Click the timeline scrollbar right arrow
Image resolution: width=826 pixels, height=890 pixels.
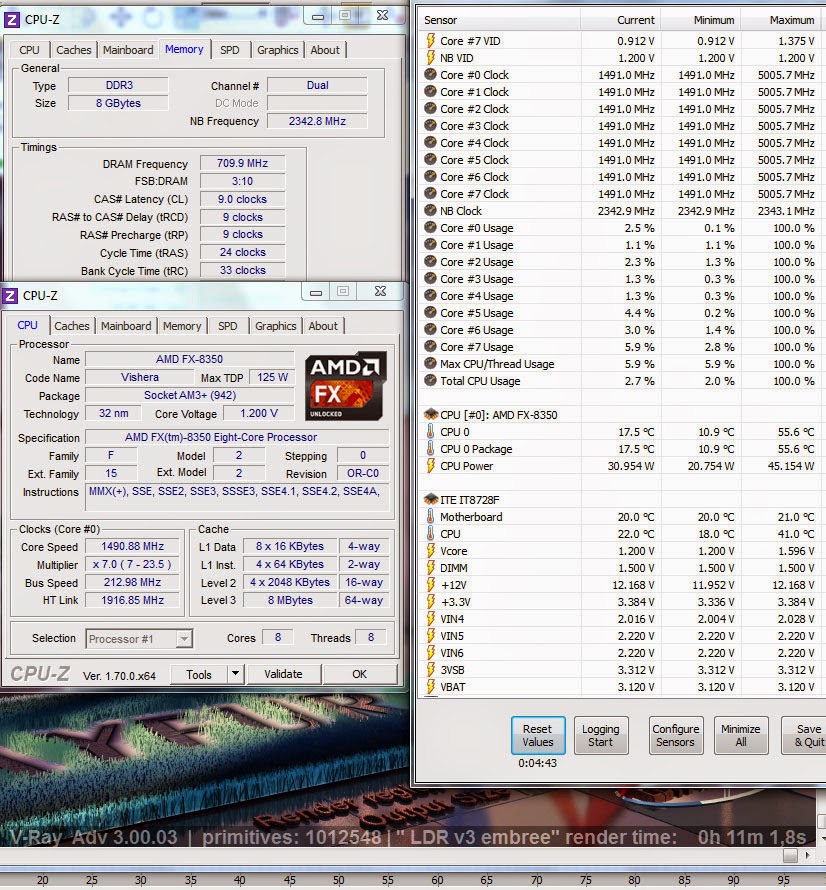coord(808,855)
